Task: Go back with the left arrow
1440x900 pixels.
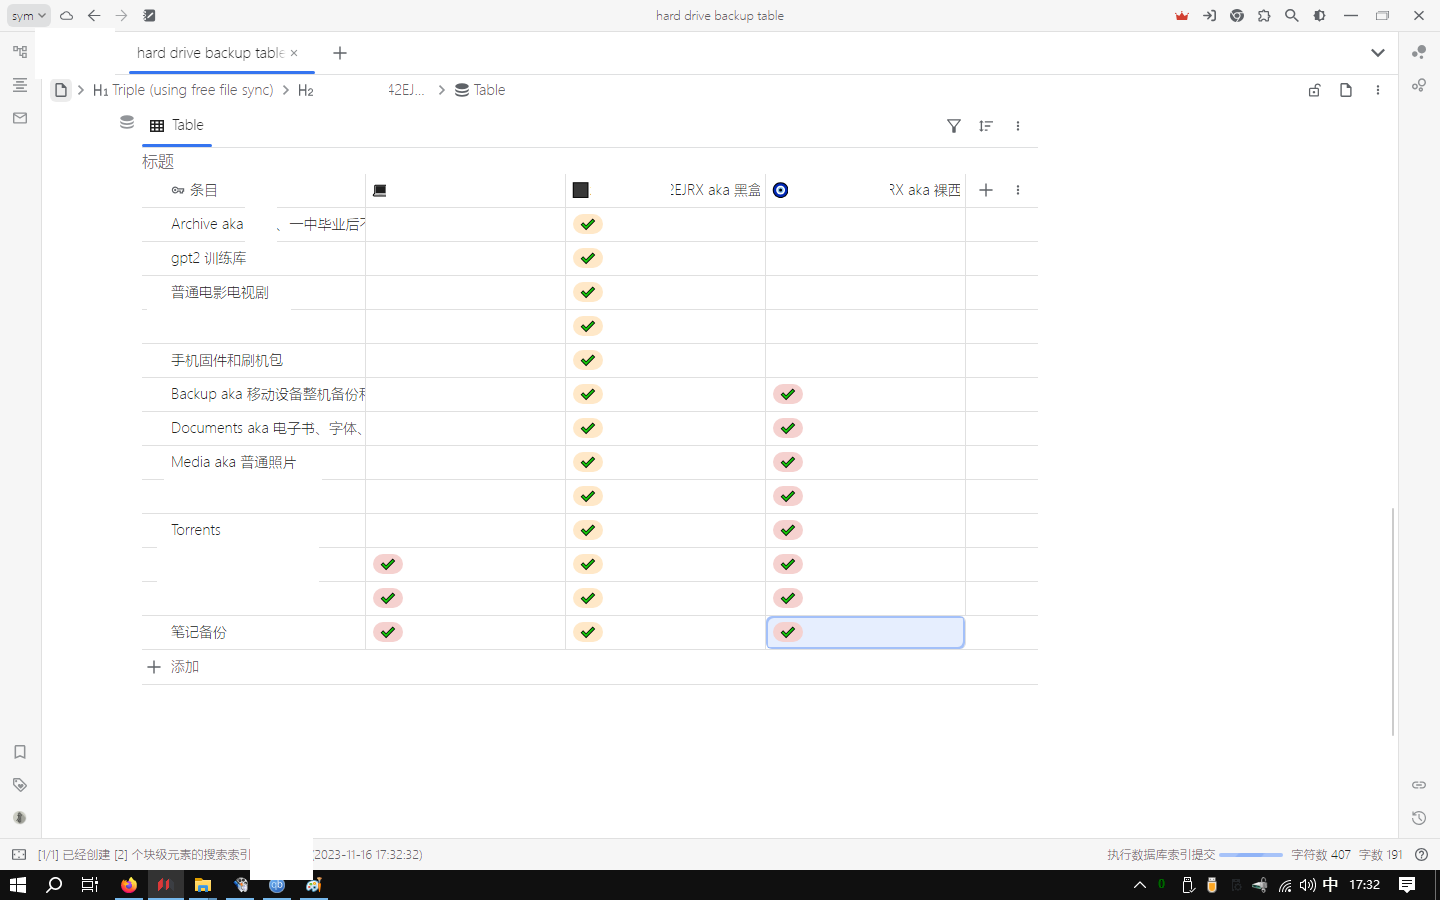Action: click(x=94, y=16)
